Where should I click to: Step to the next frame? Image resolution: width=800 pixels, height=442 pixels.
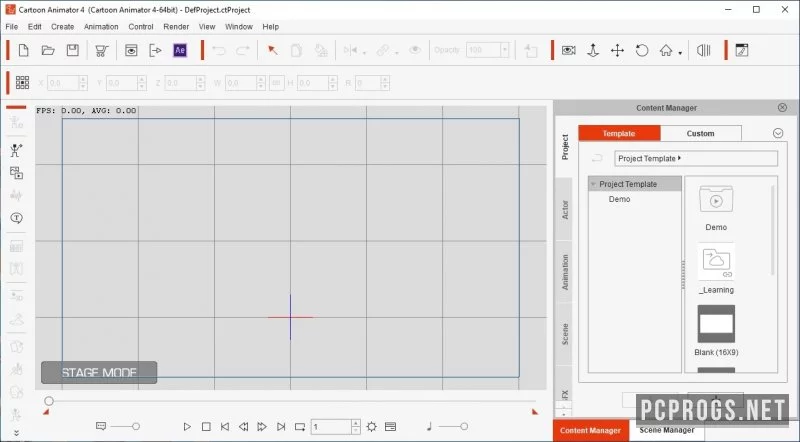(262, 427)
